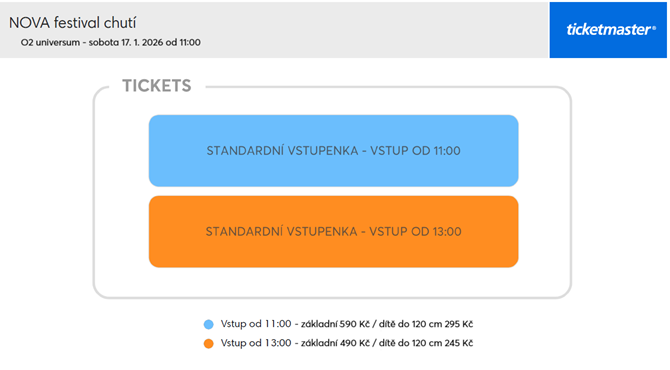Click the gray event header bar
This screenshot has width=670, height=370.
tap(274, 30)
